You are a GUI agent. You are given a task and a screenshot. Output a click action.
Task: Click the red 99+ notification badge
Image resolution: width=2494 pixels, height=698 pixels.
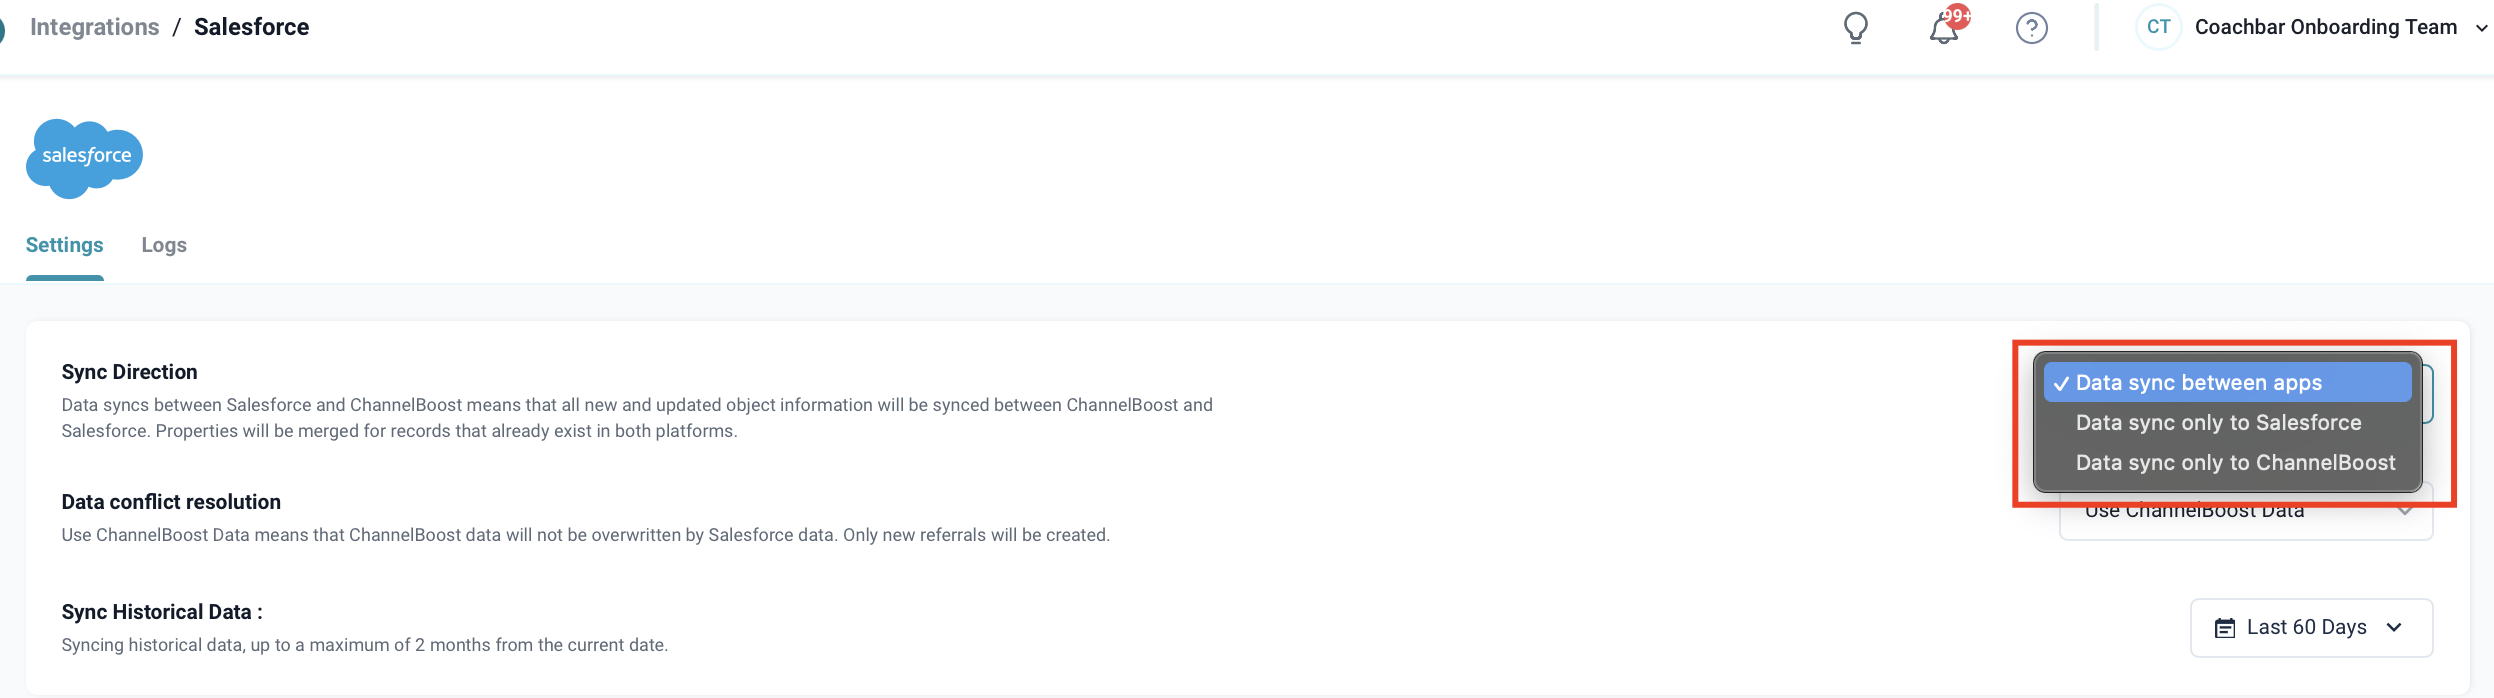[1957, 16]
